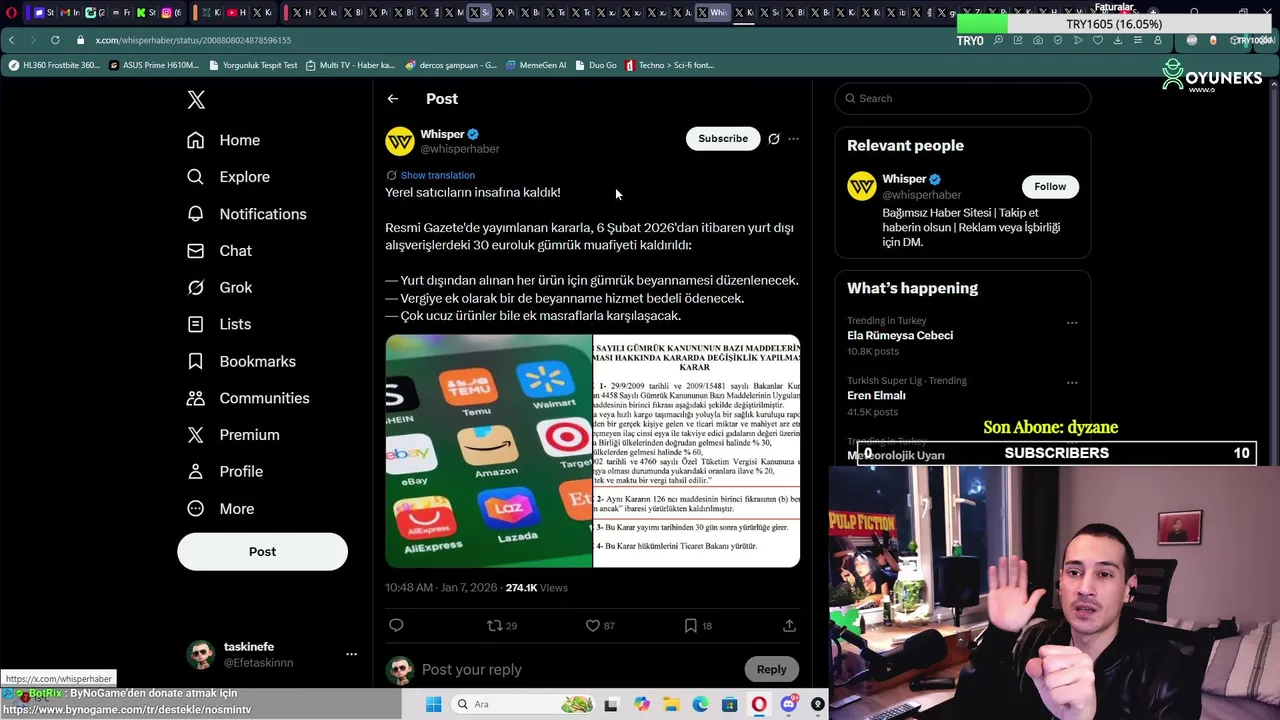Open the trending topic Eren Elmalı

tap(876, 396)
